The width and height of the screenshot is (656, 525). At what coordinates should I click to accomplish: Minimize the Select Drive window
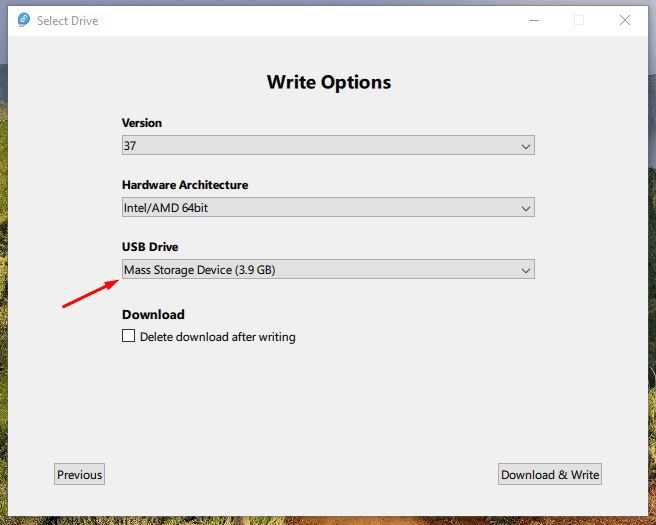point(534,20)
